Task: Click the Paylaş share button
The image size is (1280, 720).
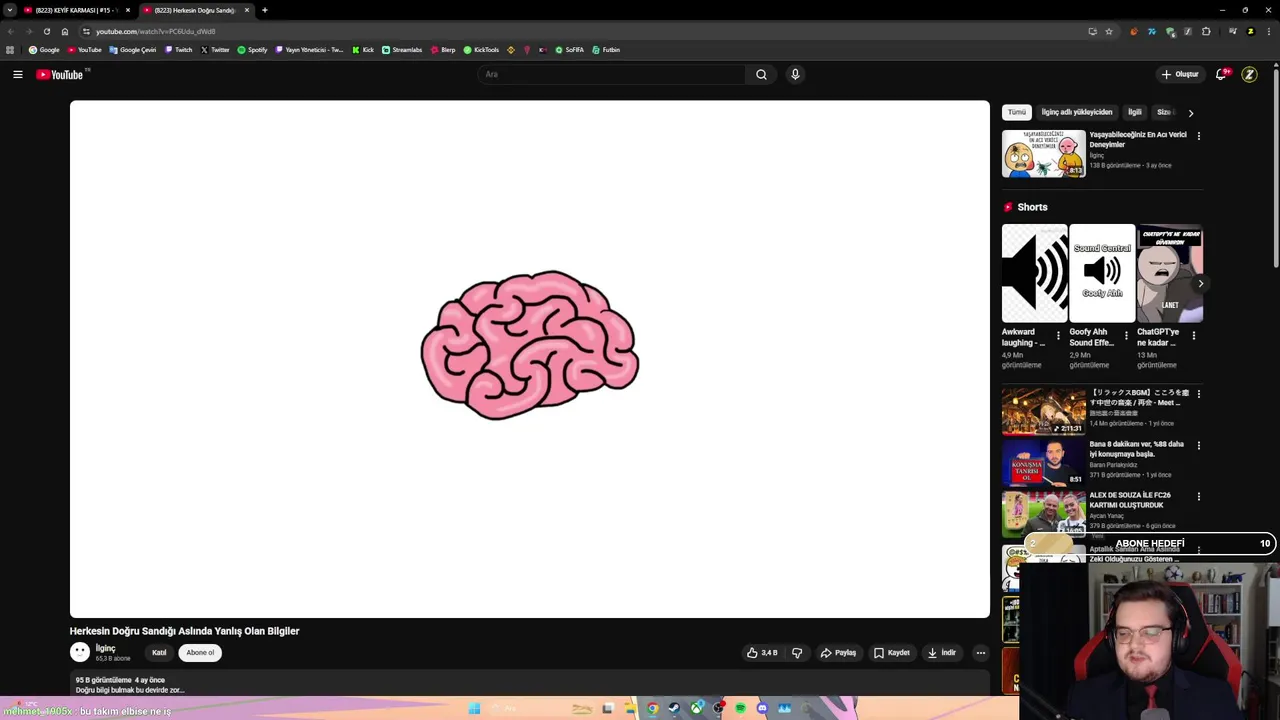Action: (838, 653)
